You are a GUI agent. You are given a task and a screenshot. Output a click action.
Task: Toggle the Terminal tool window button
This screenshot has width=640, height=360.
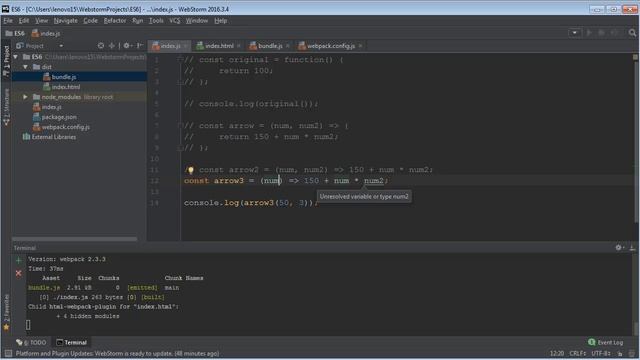click(71, 342)
